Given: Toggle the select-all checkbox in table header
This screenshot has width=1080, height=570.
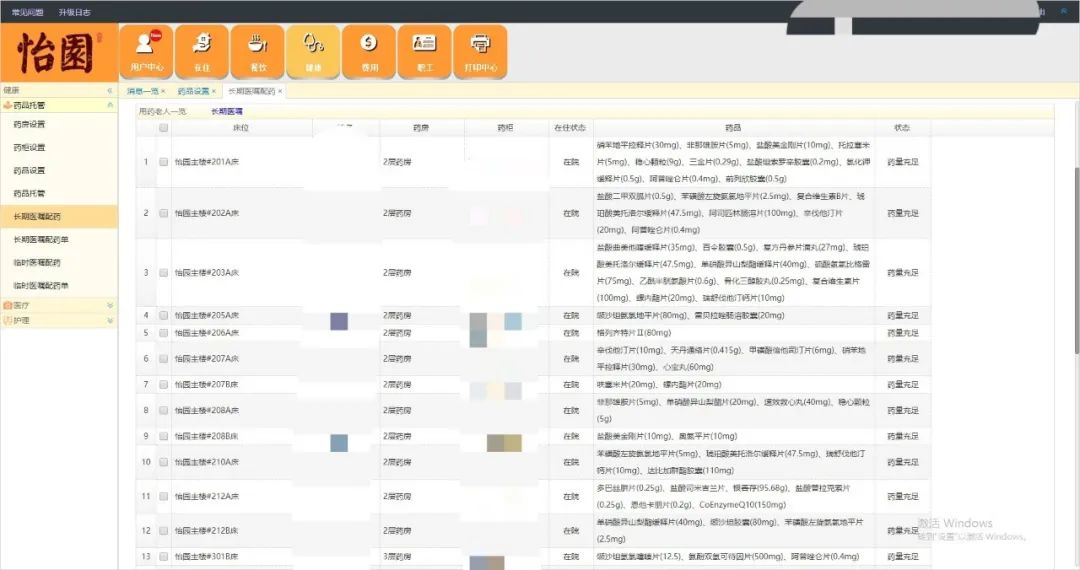Looking at the screenshot, I should pos(163,127).
